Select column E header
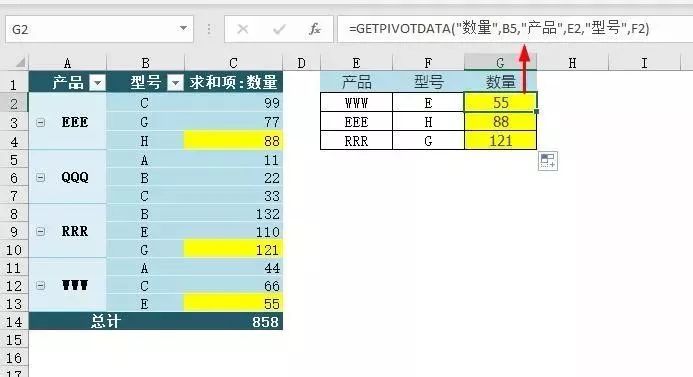 point(356,63)
